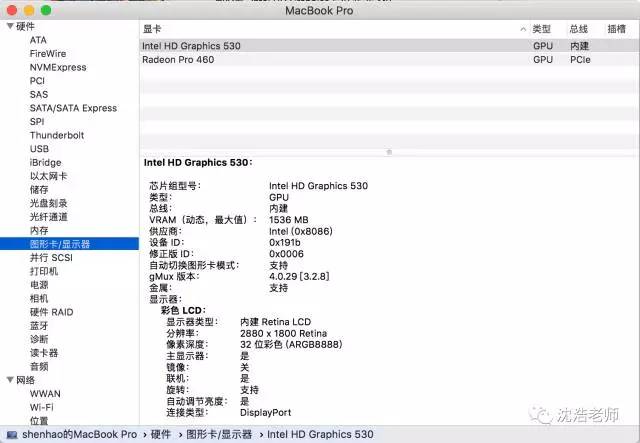640x443 pixels.
Task: Select USB in the sidebar
Action: [x=39, y=149]
